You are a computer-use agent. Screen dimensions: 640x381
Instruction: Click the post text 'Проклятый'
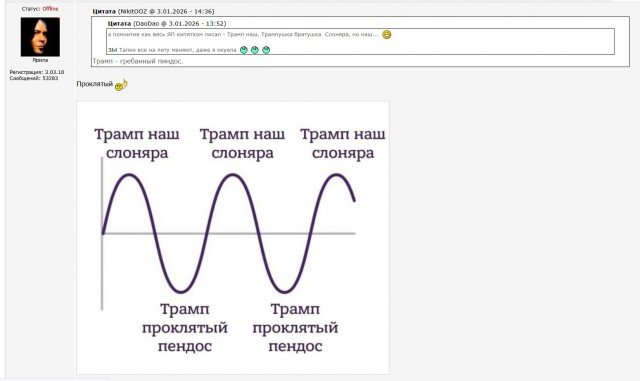pyautogui.click(x=94, y=84)
